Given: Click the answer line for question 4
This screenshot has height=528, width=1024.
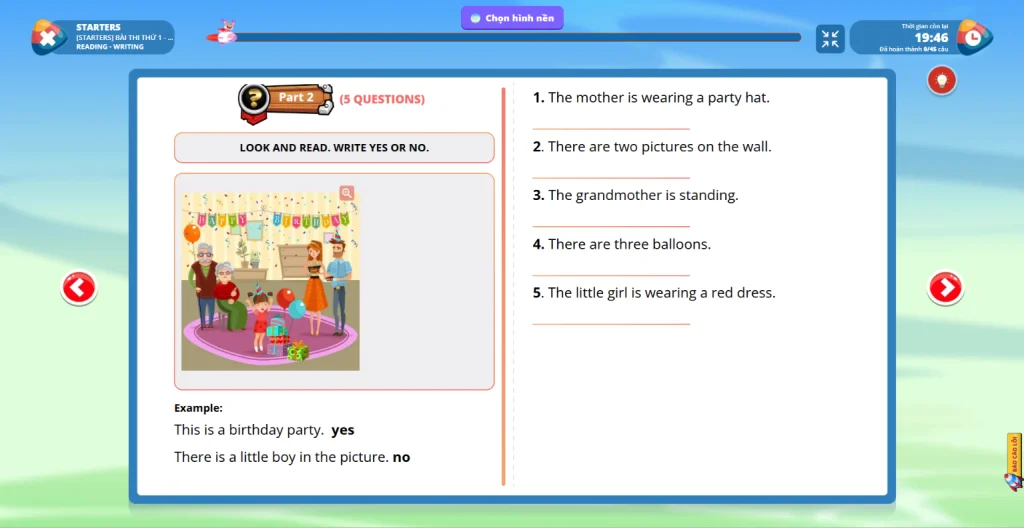Looking at the screenshot, I should click(611, 269).
